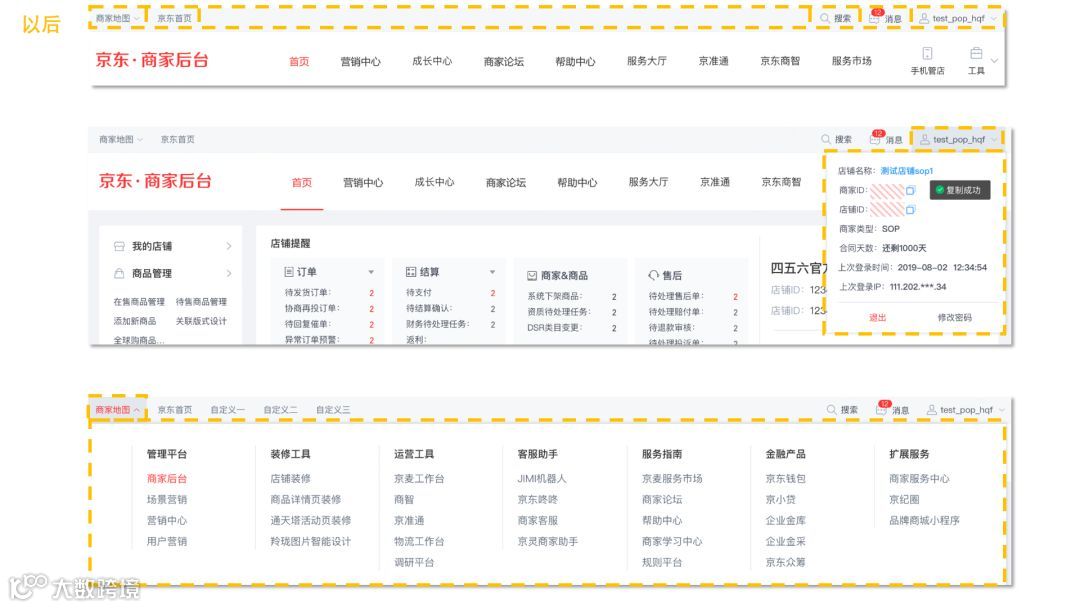1080x608 pixels.
Task: Open 通天塔活动页装修 link
Action: tap(311, 521)
